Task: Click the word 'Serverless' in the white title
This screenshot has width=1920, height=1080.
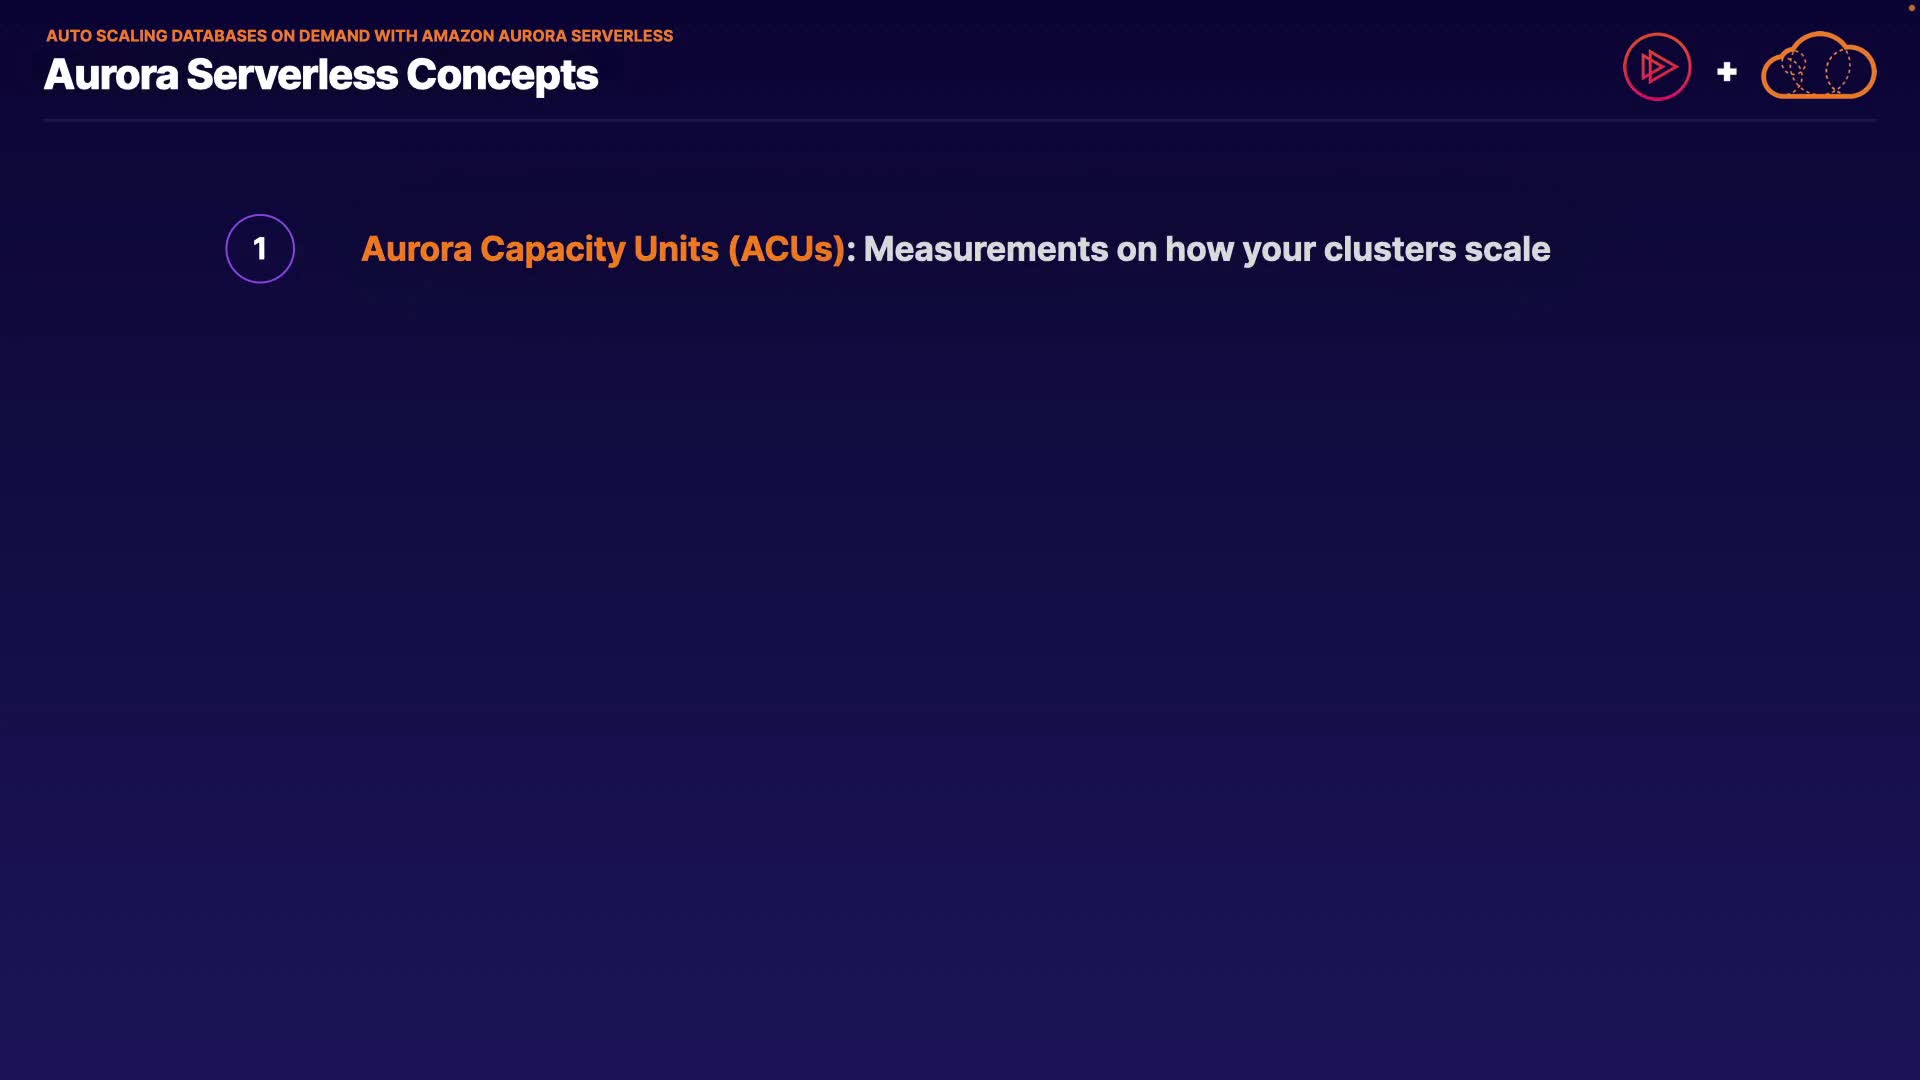Action: tap(292, 75)
